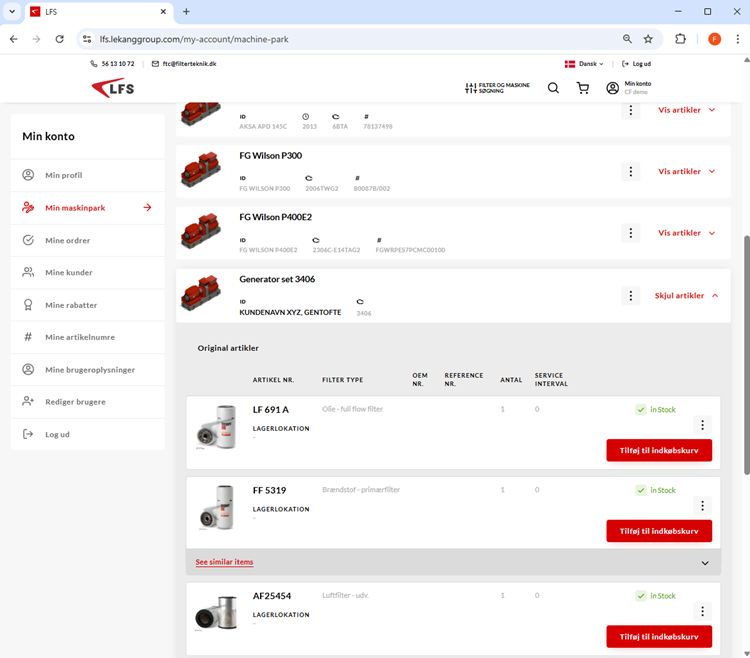Click the Mine ordrer checkmark icon
The width and height of the screenshot is (750, 658).
tap(28, 240)
